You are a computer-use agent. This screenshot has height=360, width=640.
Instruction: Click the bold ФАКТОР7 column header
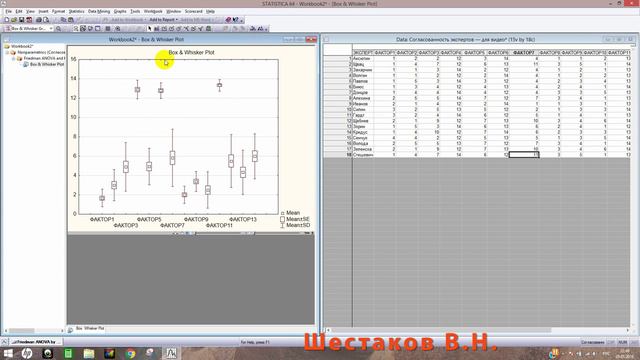point(524,53)
